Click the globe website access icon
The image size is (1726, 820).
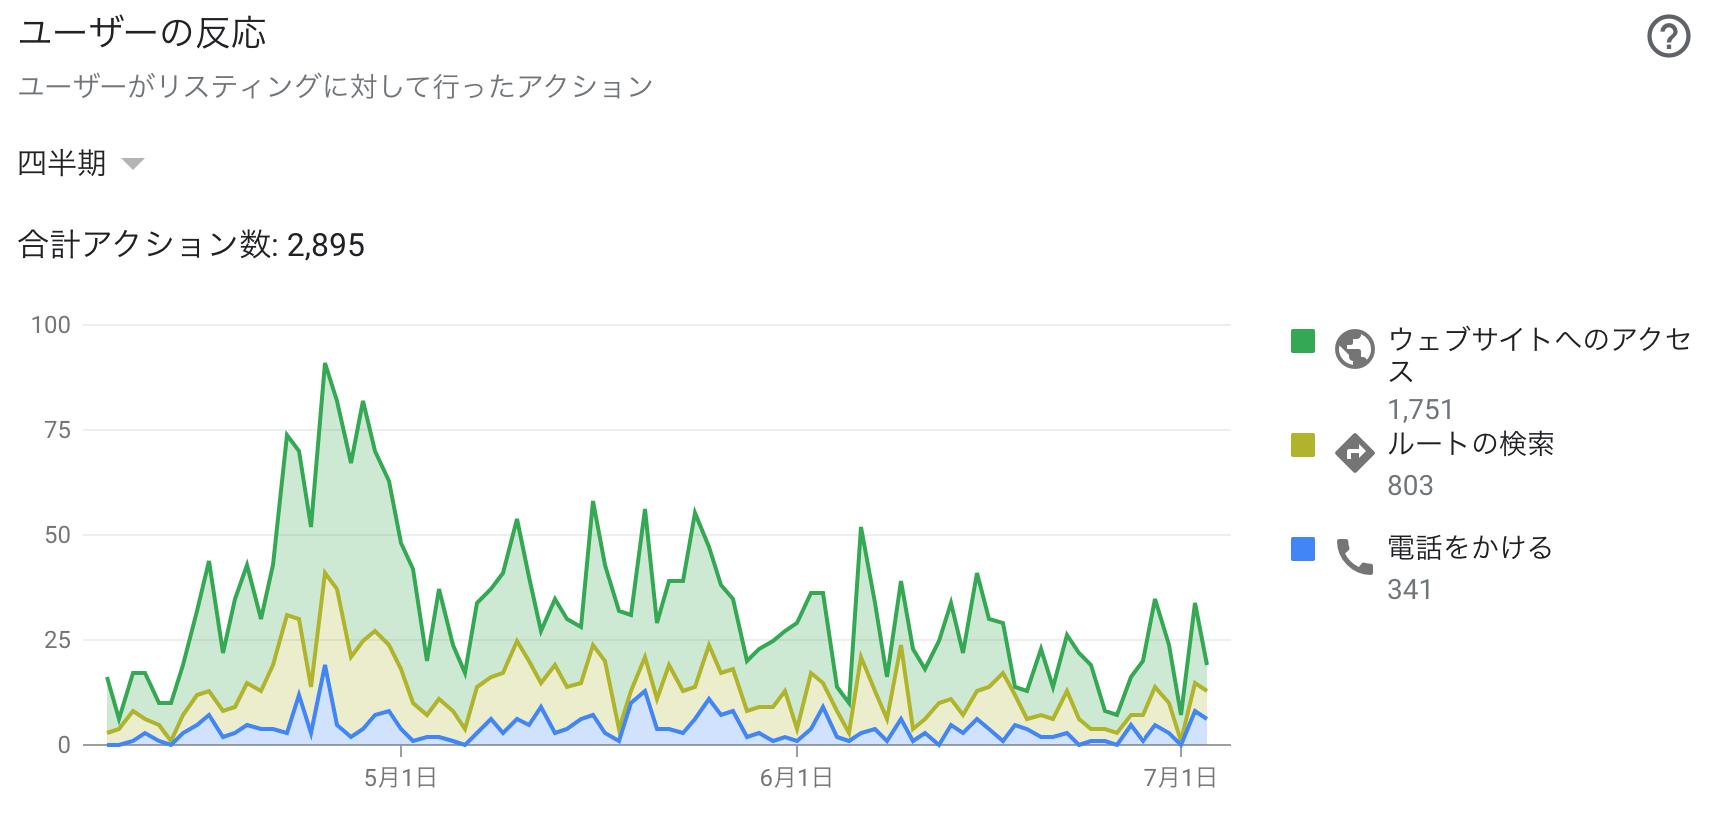[x=1354, y=349]
